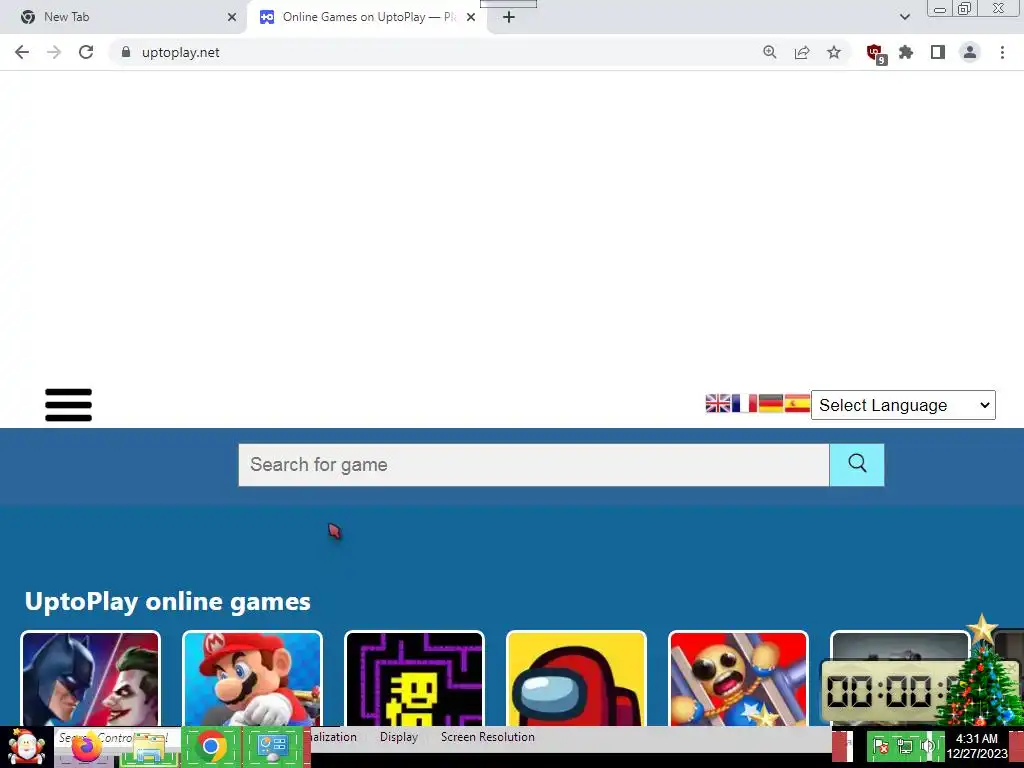This screenshot has height=768, width=1024.
Task: Open the yellow maze pixel game thumbnail
Action: (415, 679)
